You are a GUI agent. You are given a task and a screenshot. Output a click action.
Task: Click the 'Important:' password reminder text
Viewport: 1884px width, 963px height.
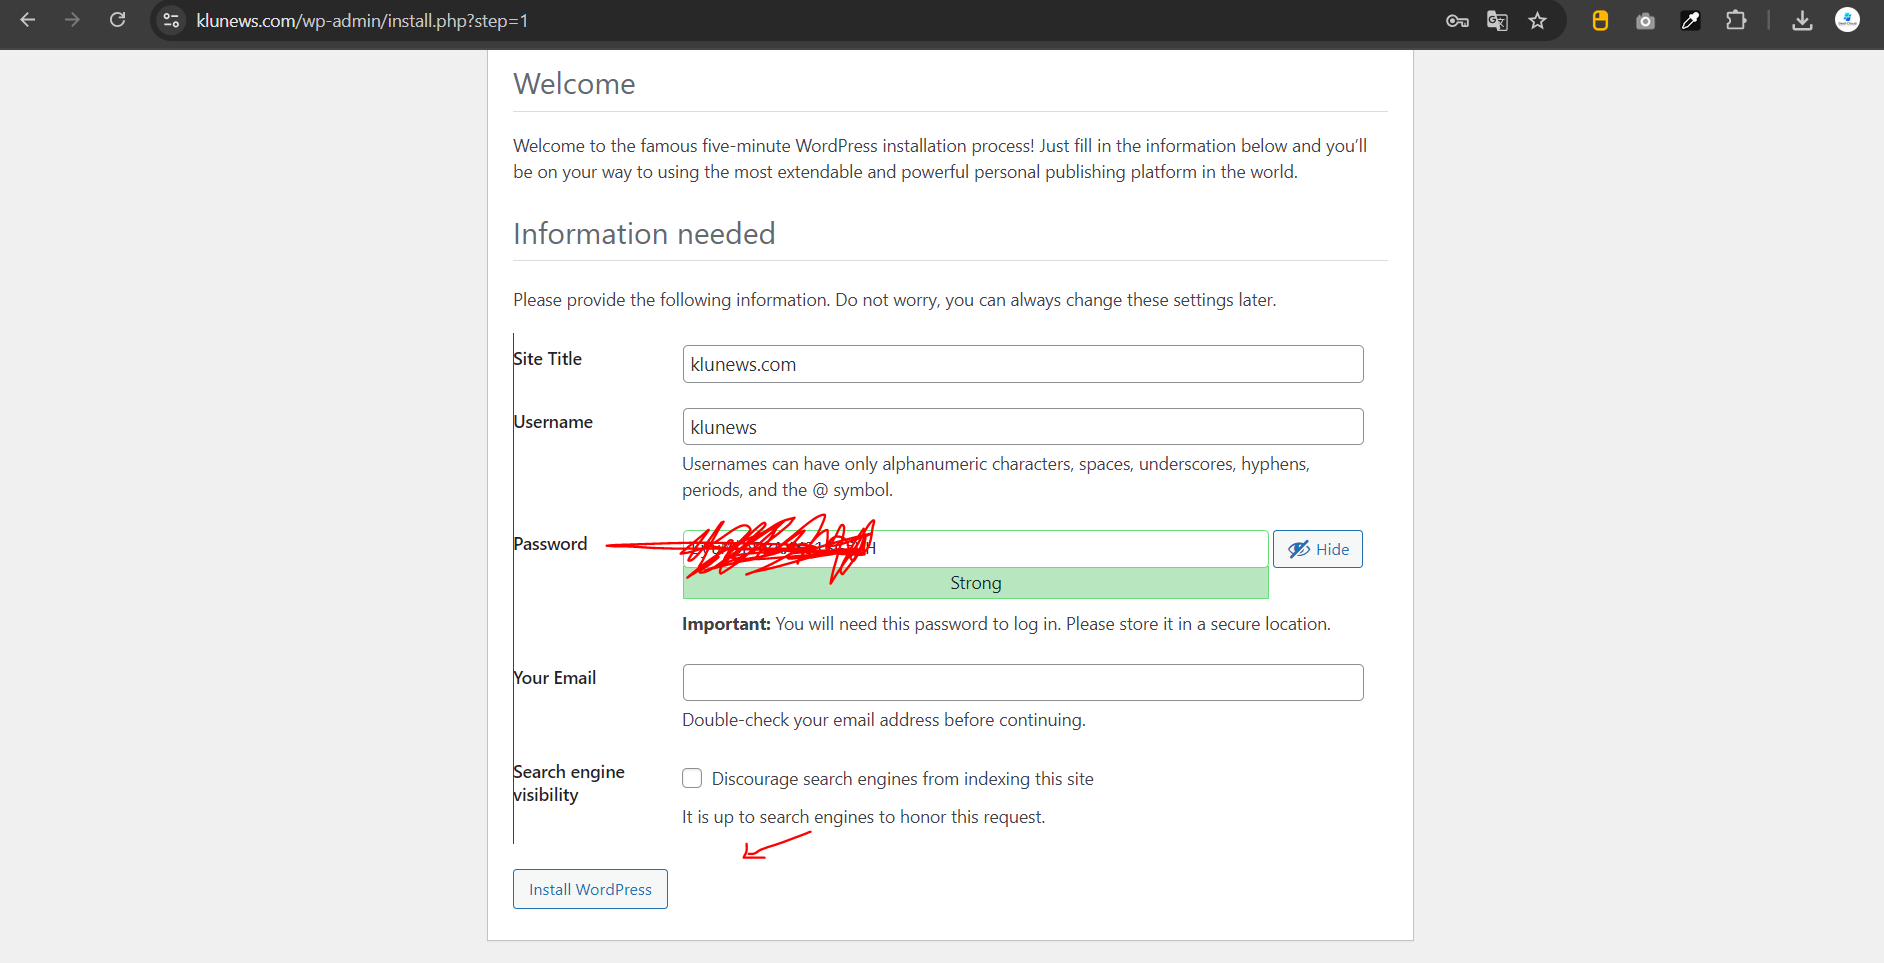1006,624
